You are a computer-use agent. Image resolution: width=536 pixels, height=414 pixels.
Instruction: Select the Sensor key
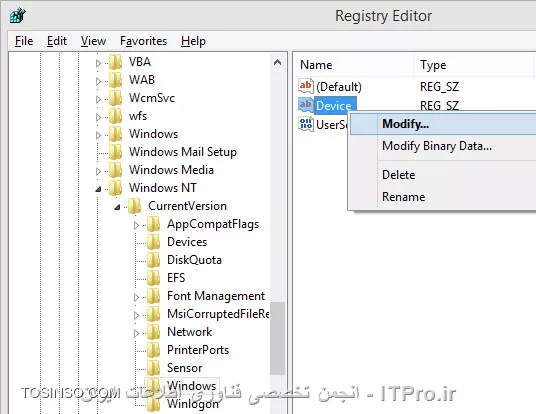point(185,368)
